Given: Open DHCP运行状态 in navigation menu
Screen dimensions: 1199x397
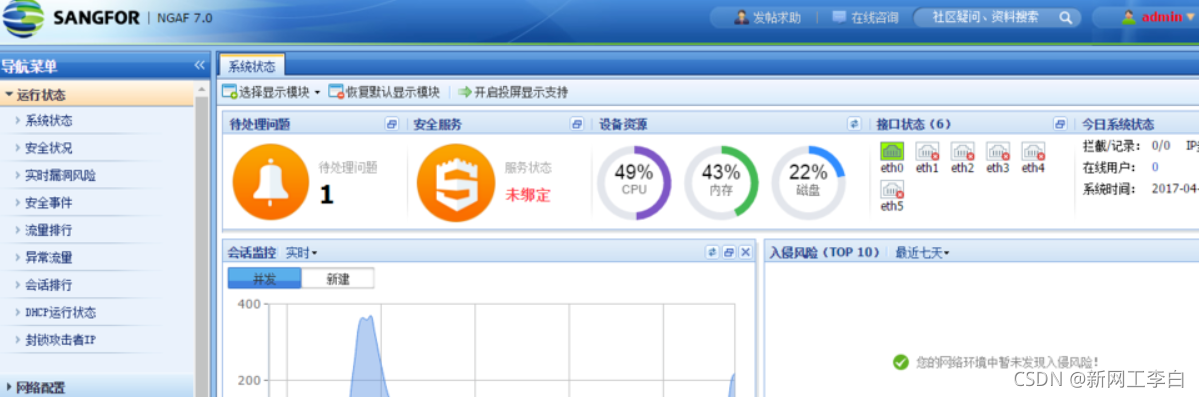Looking at the screenshot, I should click(60, 312).
